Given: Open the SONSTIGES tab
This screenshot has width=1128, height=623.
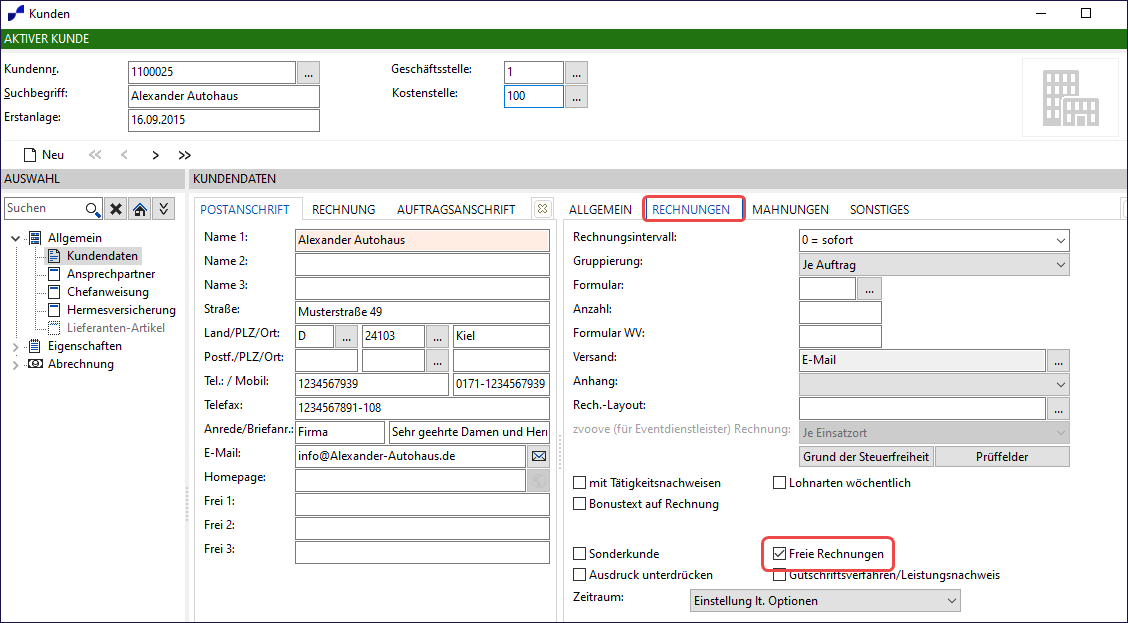Looking at the screenshot, I should pyautogui.click(x=879, y=209).
